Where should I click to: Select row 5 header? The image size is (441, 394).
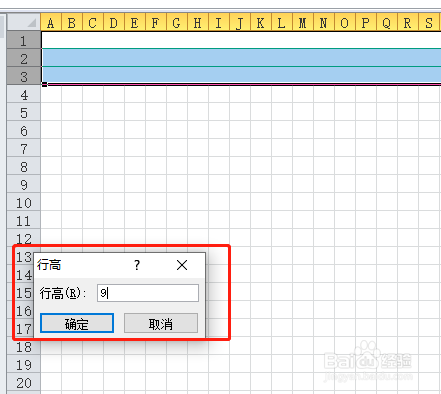pos(24,113)
